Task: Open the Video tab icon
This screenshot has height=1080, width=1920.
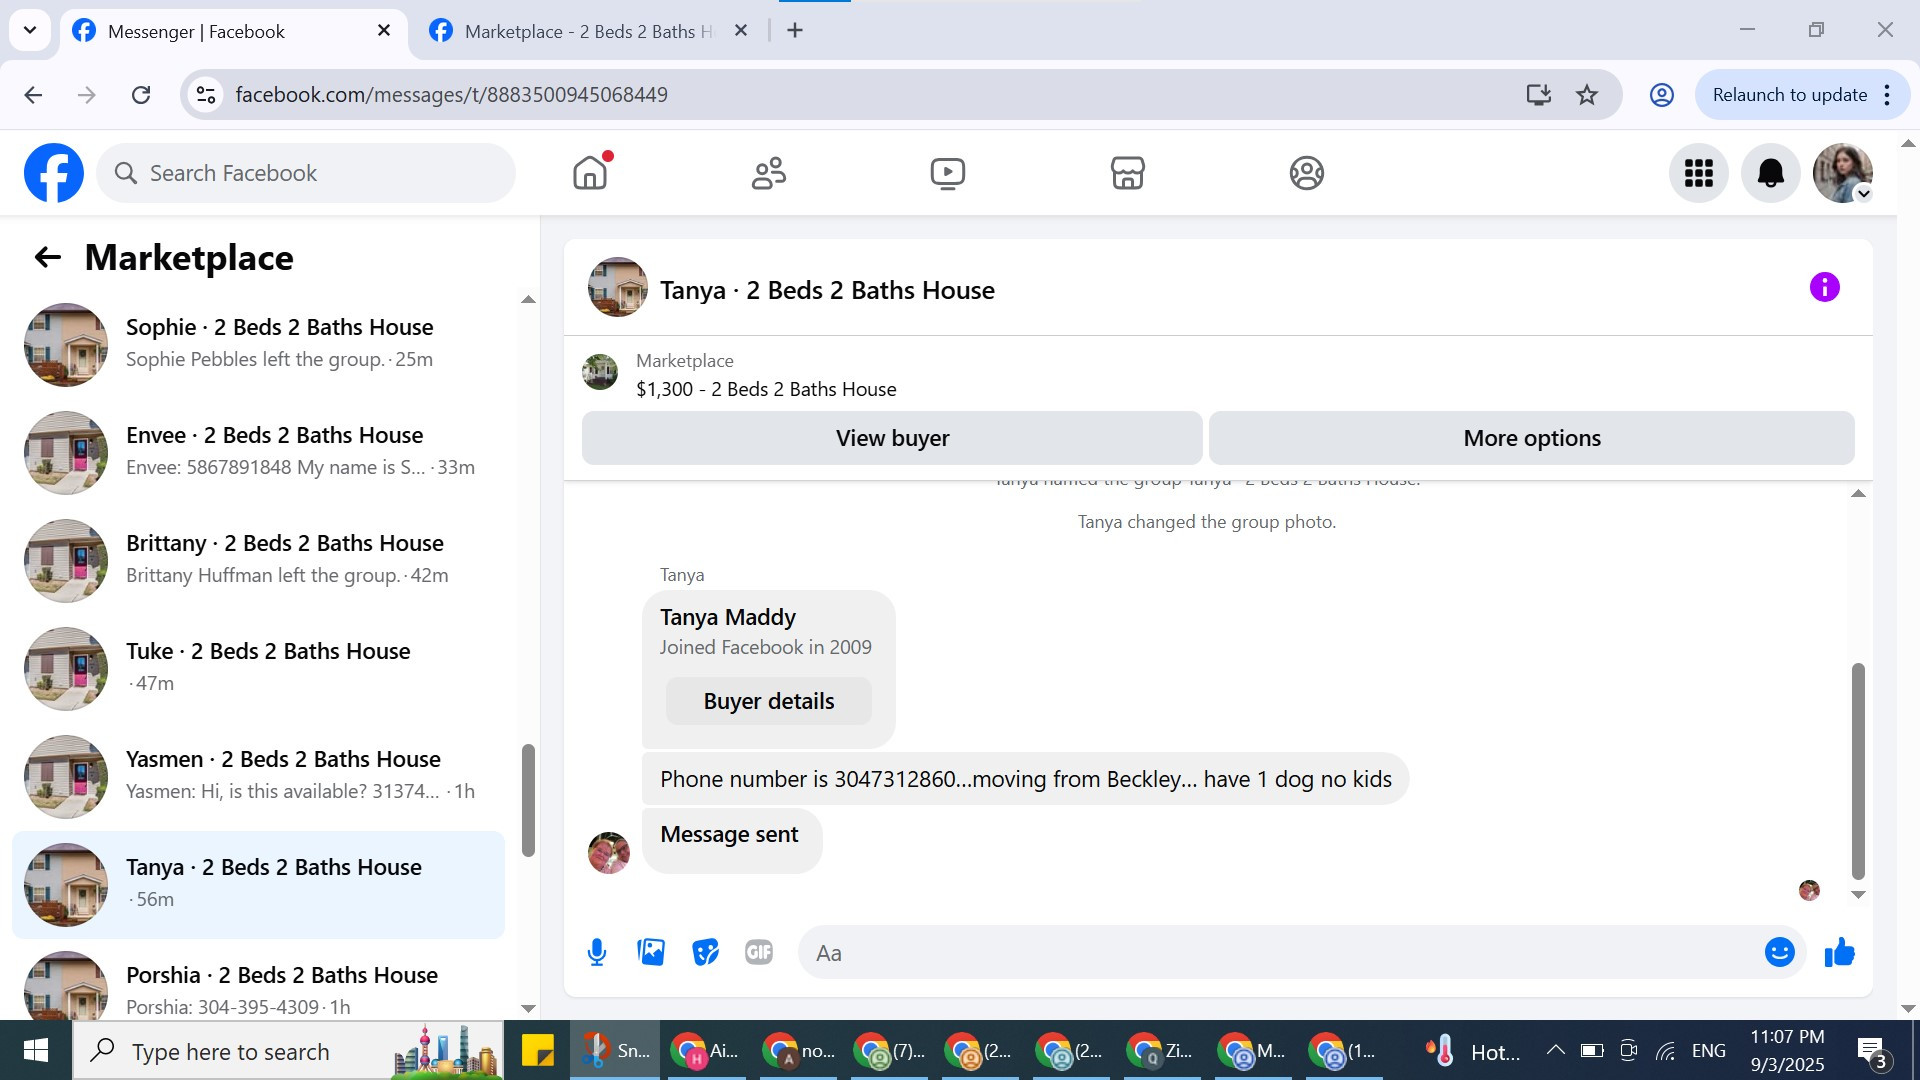Action: point(948,173)
